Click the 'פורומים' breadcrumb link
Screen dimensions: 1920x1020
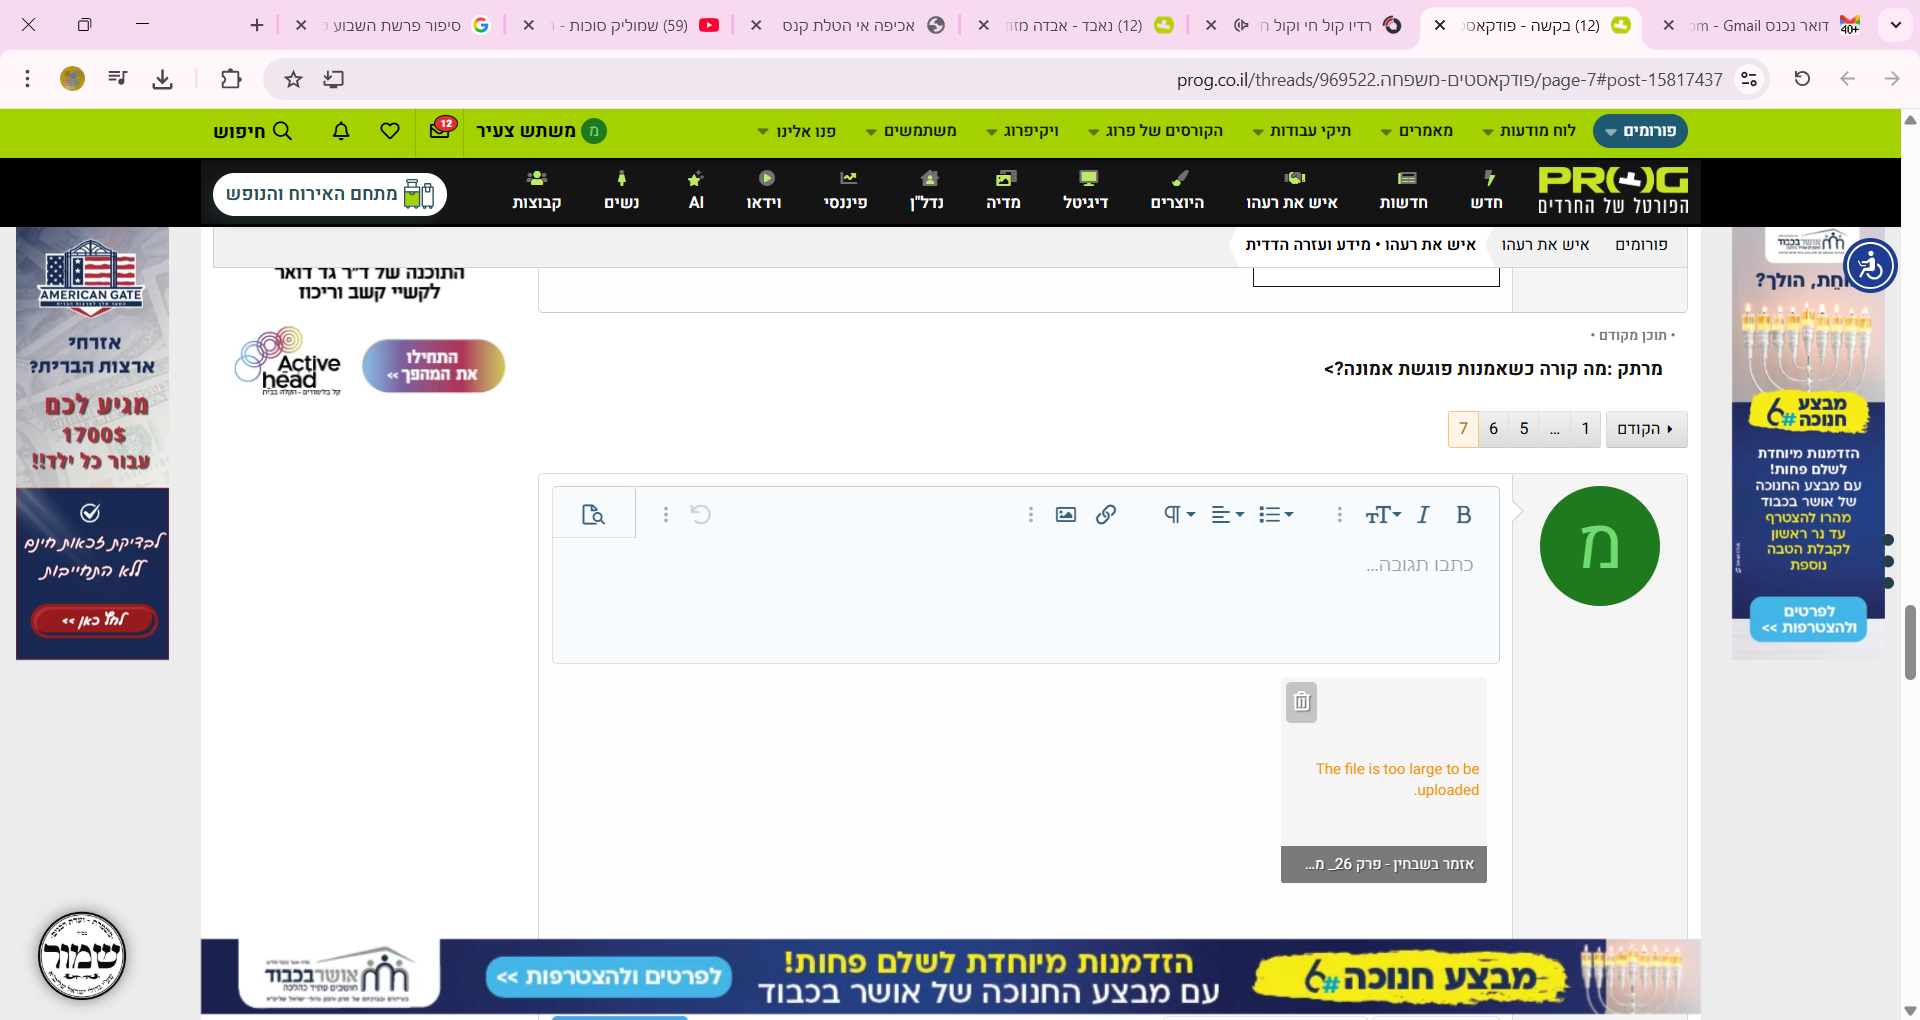1642,245
